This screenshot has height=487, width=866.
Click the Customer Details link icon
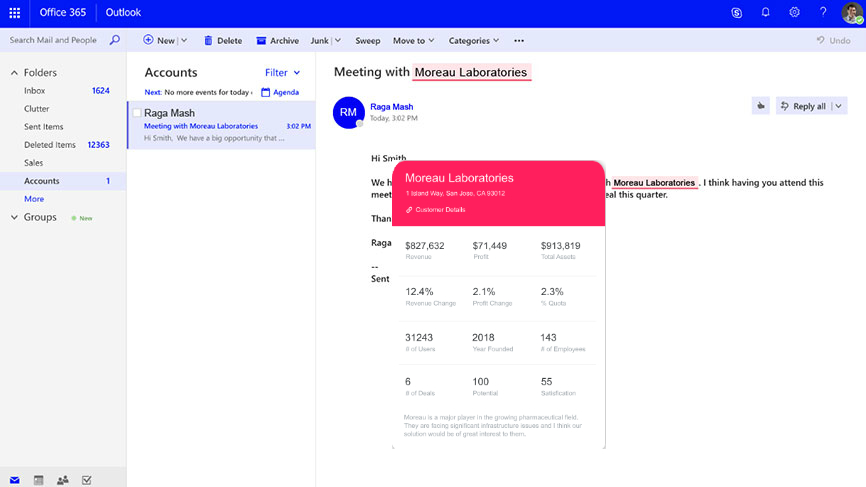(409, 210)
